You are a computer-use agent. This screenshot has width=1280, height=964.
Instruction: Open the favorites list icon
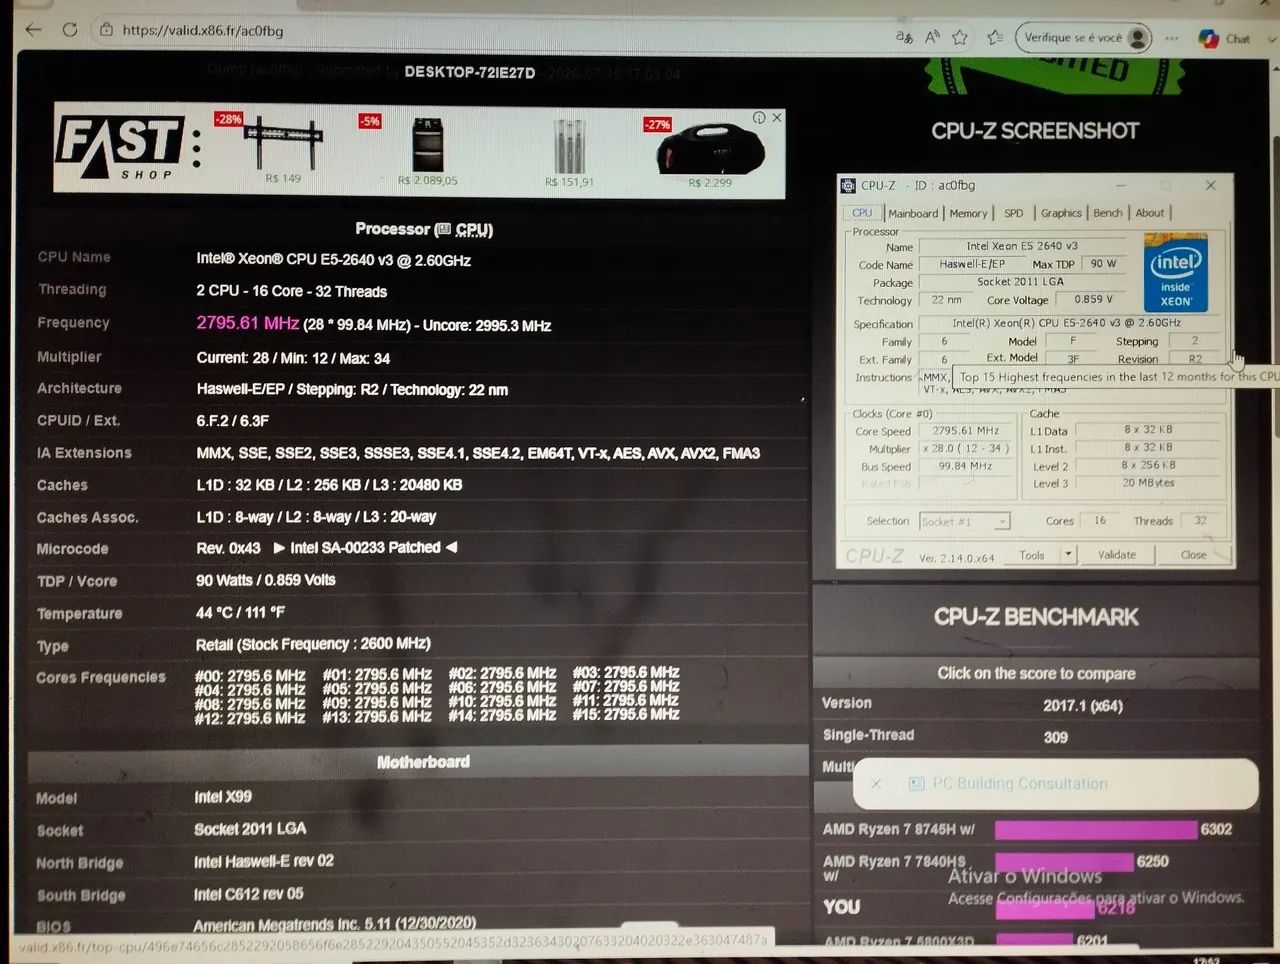tap(995, 37)
